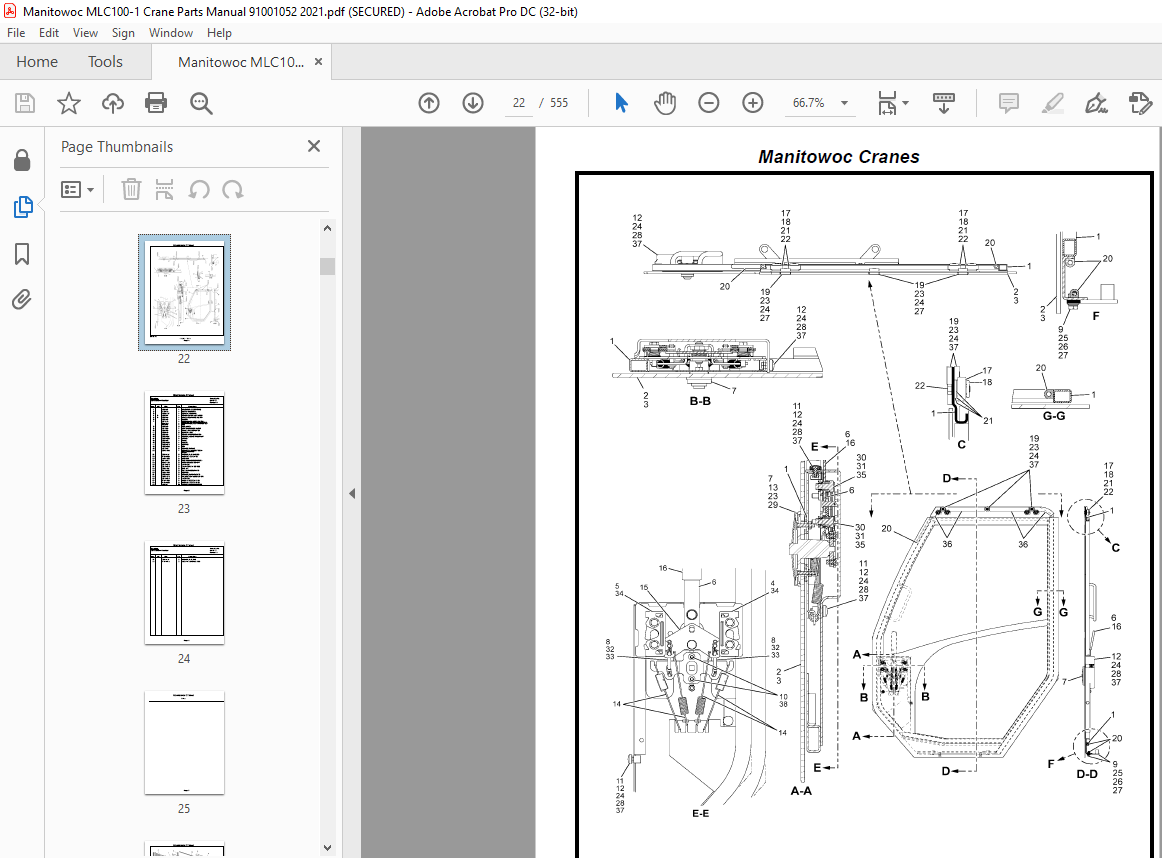Click the G-G section label in the diagram

(1054, 416)
